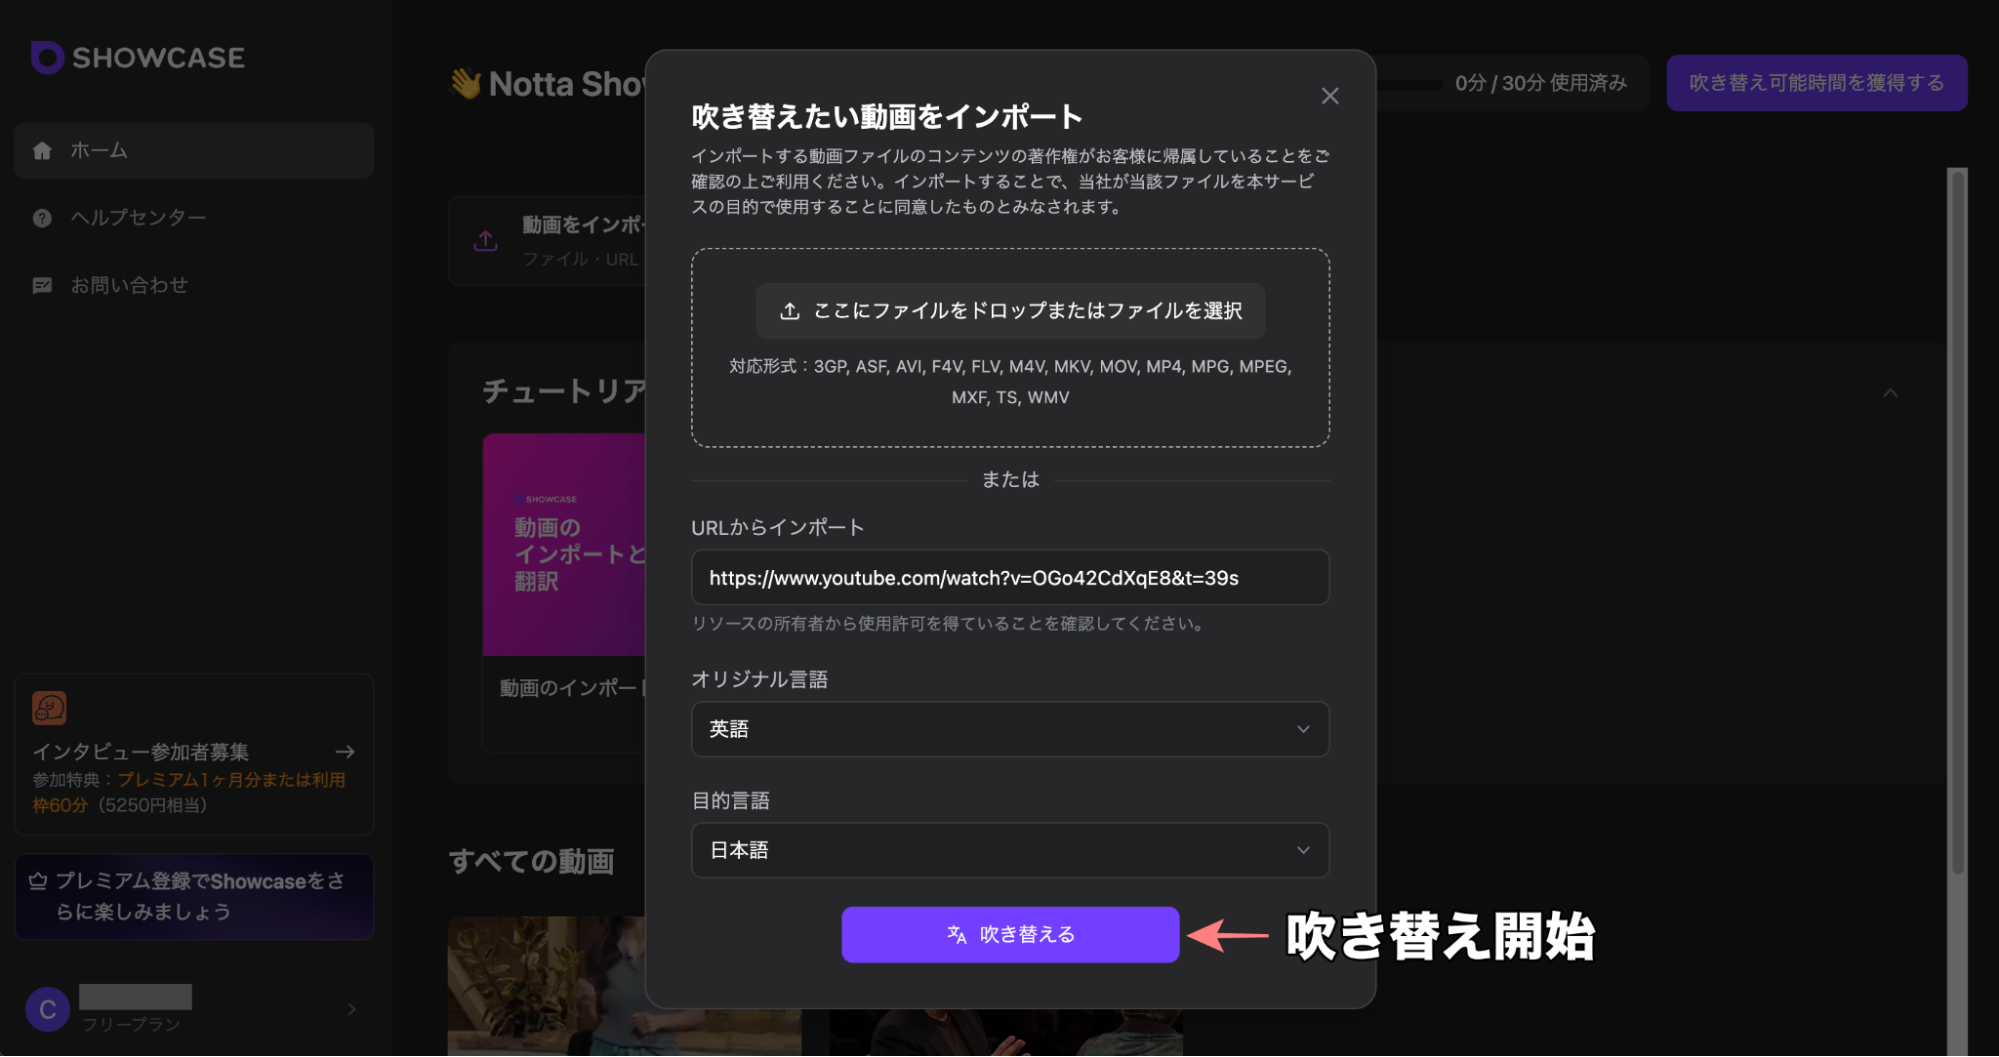Click 吹き替え可能時間を獲得する button
This screenshot has height=1057, width=1999.
point(1816,83)
